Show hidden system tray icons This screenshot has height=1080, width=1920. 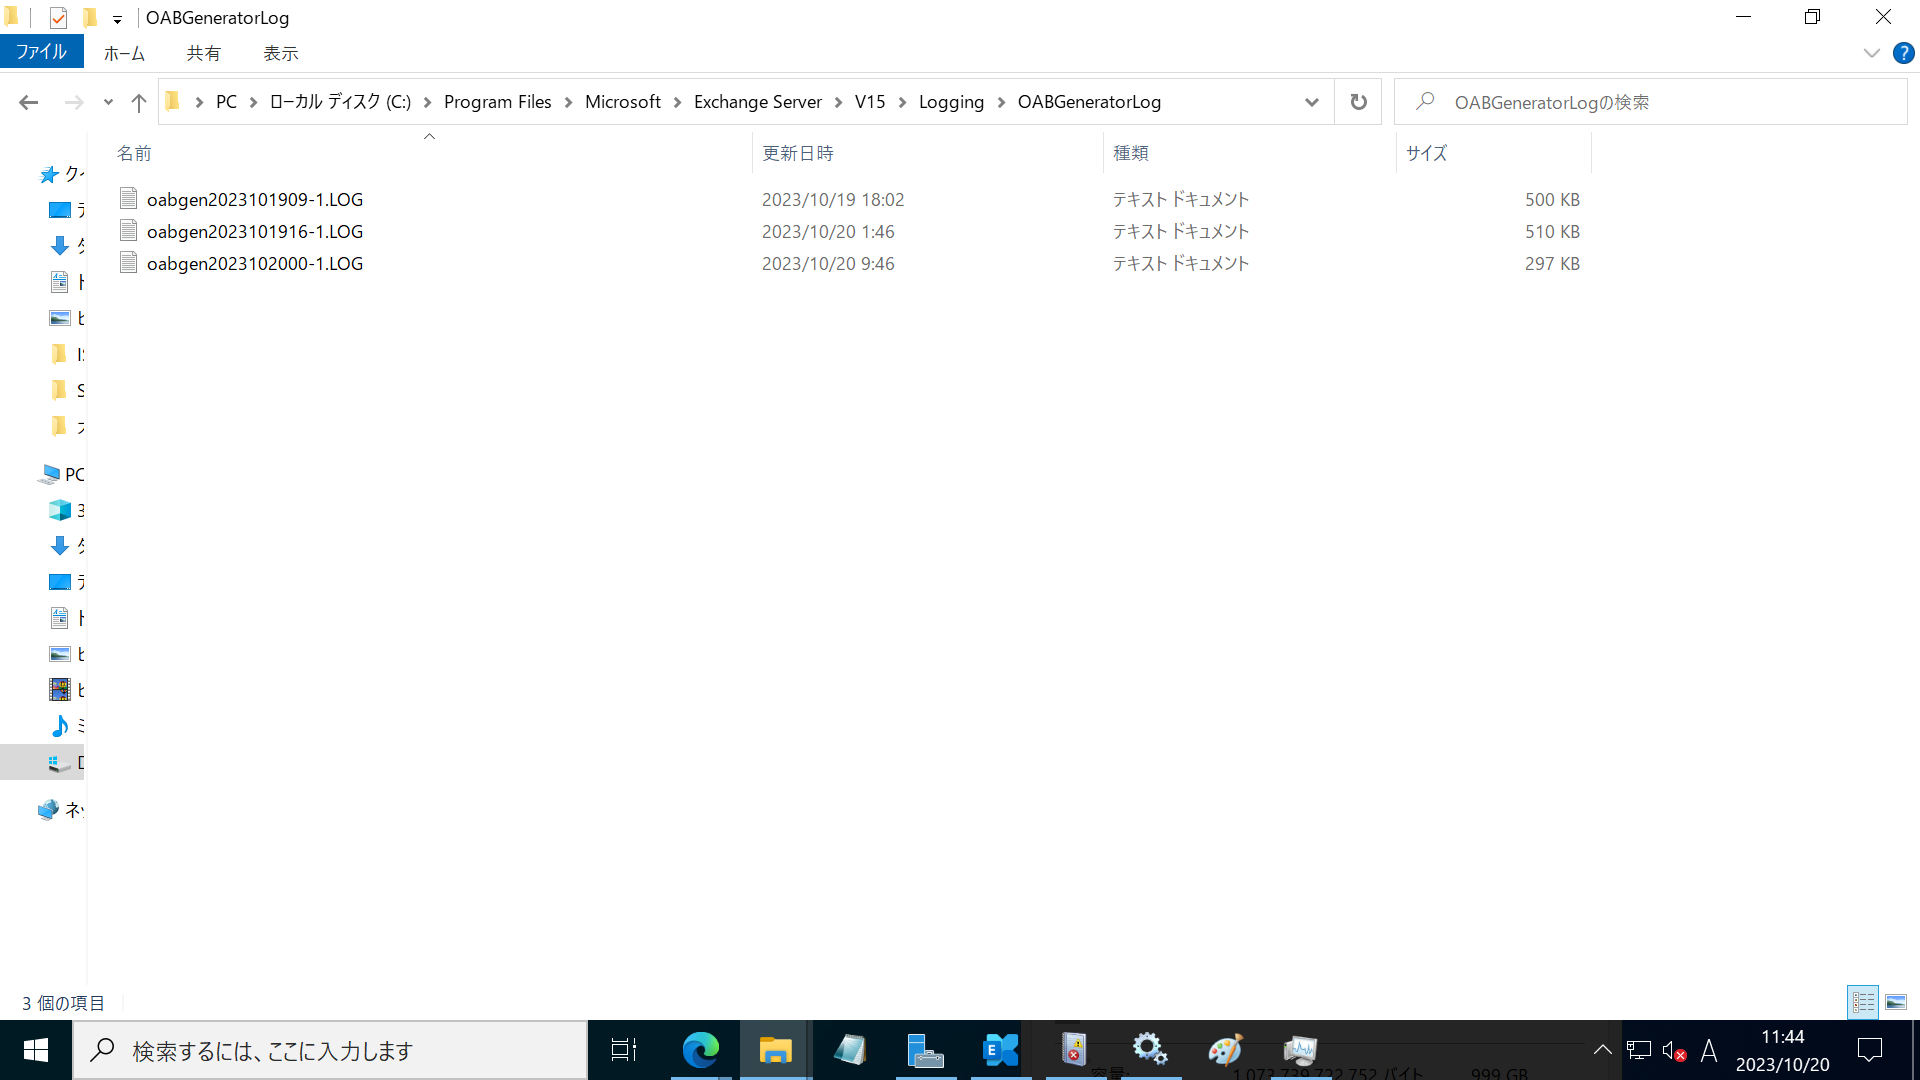tap(1602, 1050)
